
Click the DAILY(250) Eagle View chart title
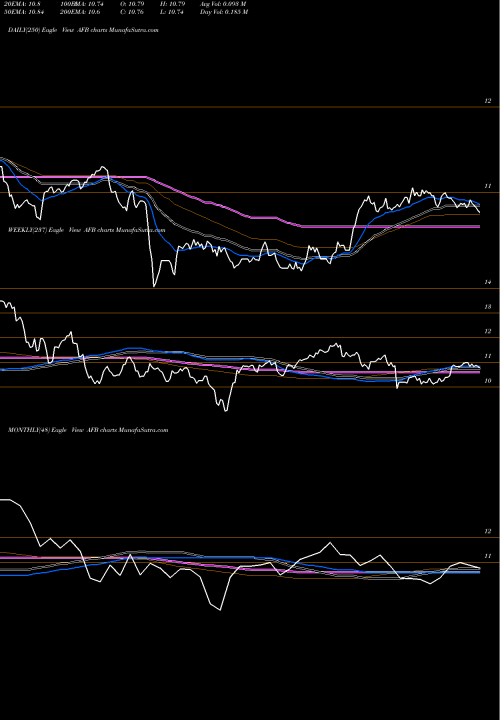83,30
